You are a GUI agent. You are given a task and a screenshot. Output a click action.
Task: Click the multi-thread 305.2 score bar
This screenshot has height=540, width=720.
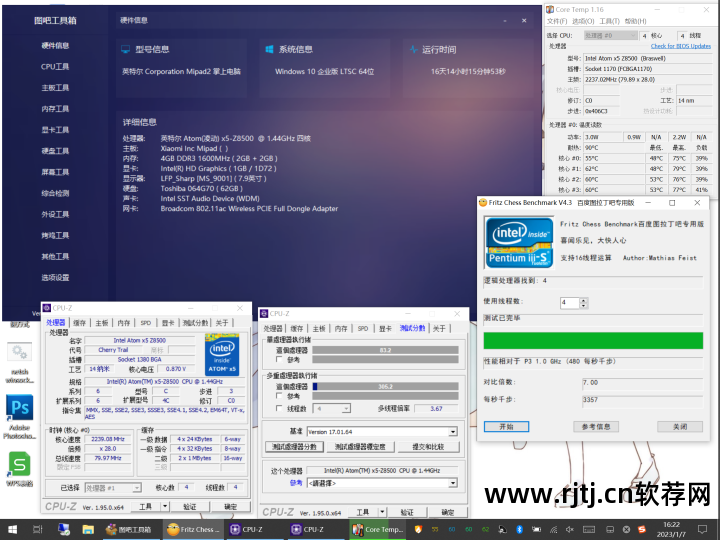(x=385, y=386)
